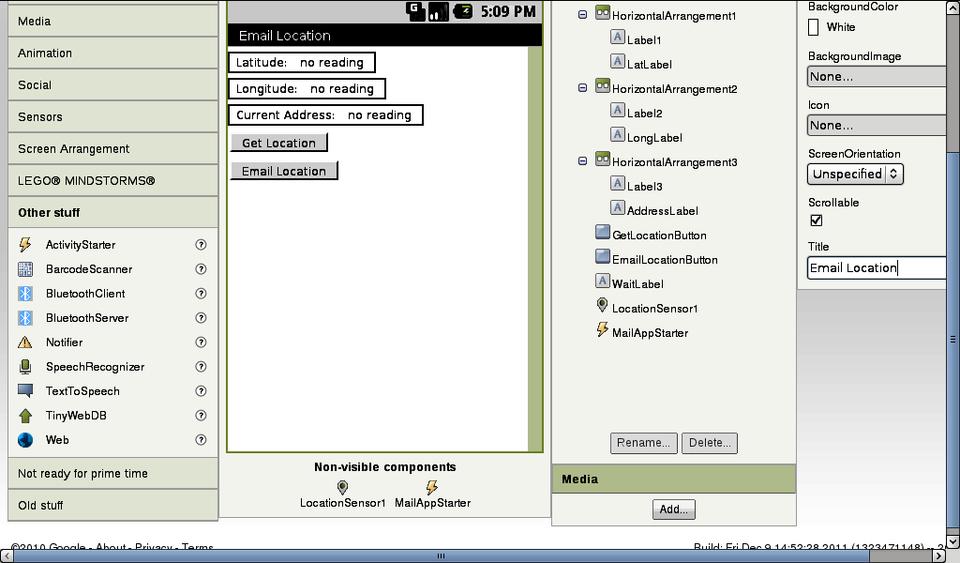Open the Sensors palette category
This screenshot has height=563, width=960.
(x=113, y=117)
